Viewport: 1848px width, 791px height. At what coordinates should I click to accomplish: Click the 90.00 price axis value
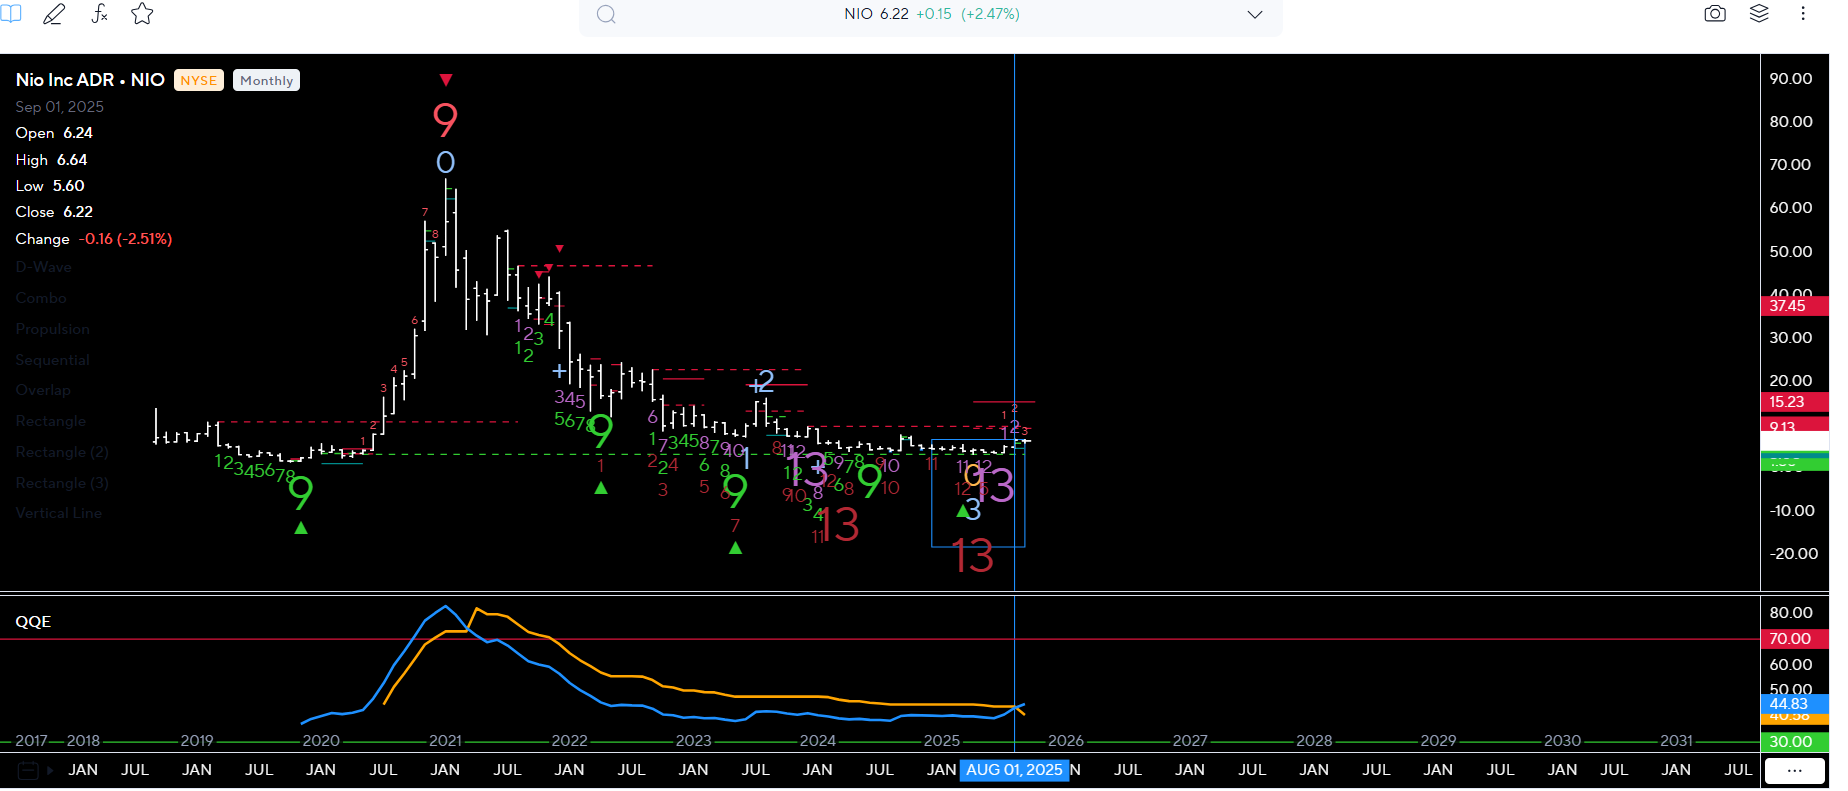pos(1791,79)
